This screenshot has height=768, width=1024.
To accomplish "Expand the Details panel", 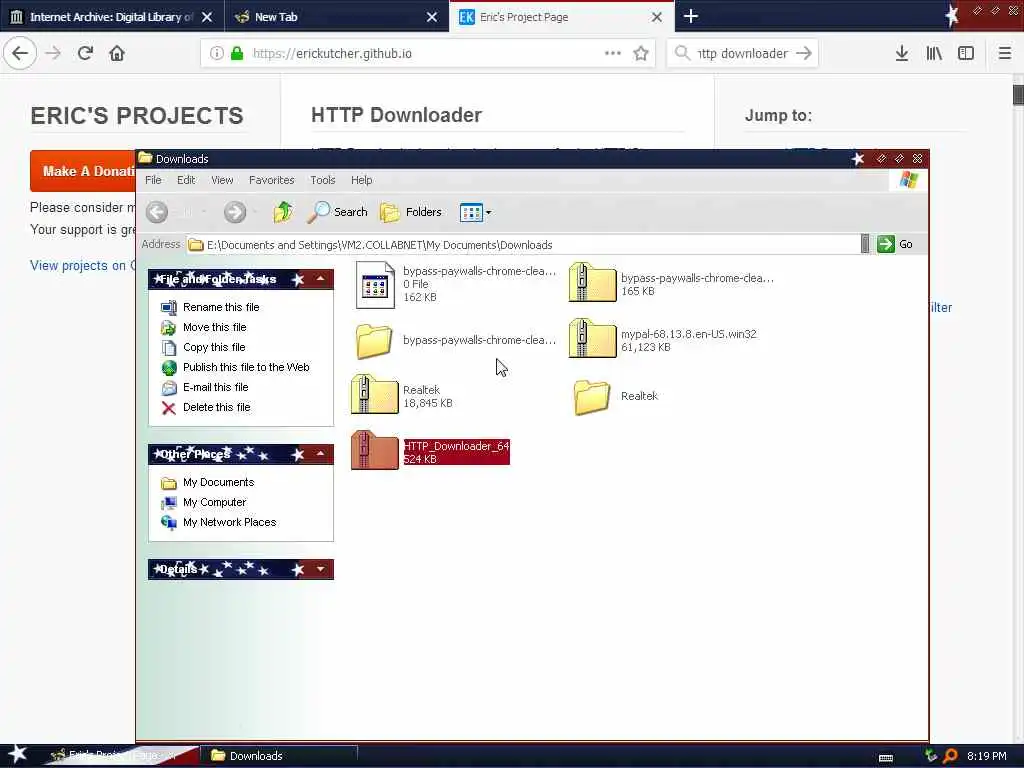I will click(321, 569).
